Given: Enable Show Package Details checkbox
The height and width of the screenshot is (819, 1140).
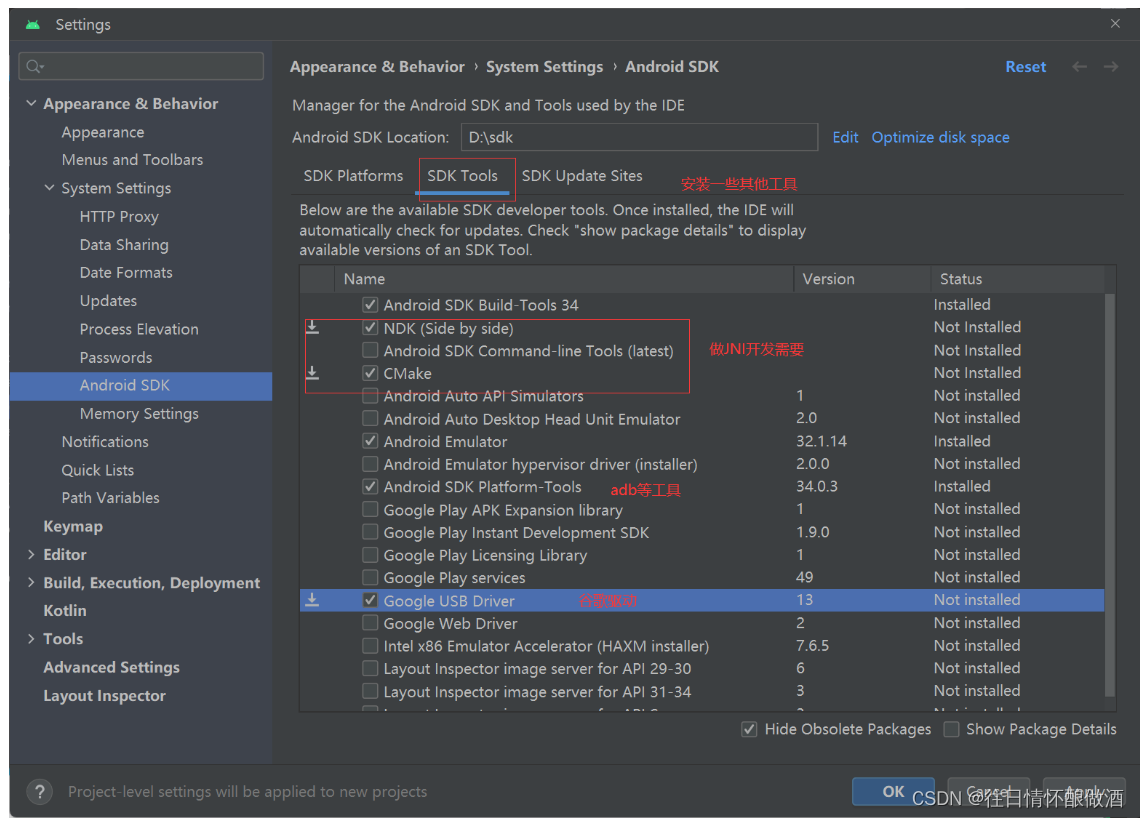Looking at the screenshot, I should [x=951, y=729].
